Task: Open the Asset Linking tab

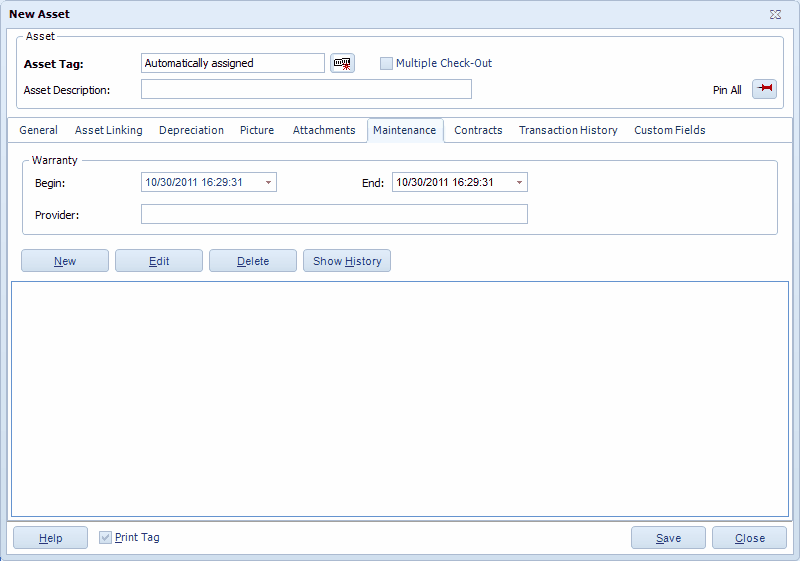Action: [109, 130]
